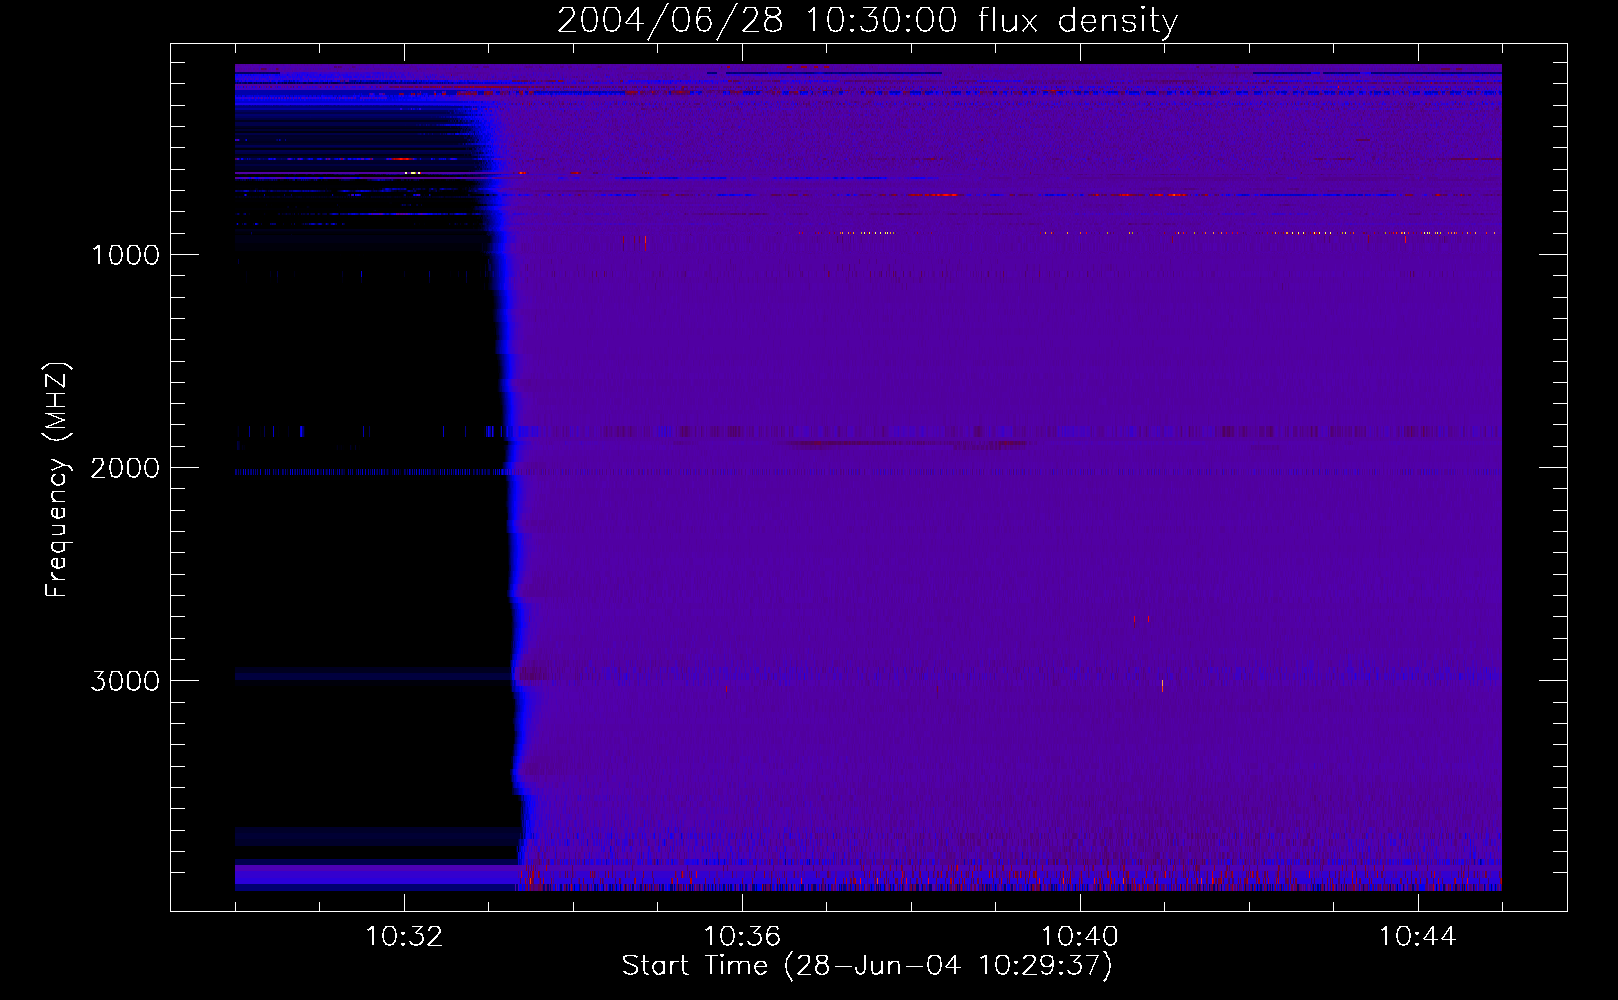Click the 3000 frequency tick label
1618x1000 pixels.
(x=125, y=681)
